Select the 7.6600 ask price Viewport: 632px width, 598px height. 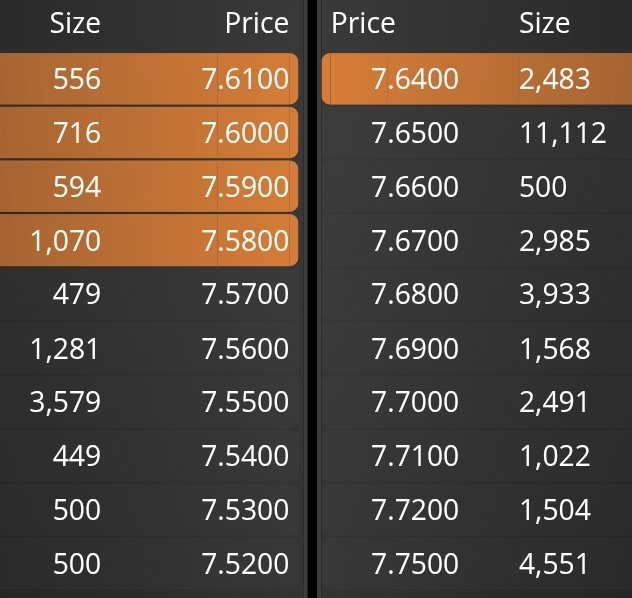tap(415, 187)
